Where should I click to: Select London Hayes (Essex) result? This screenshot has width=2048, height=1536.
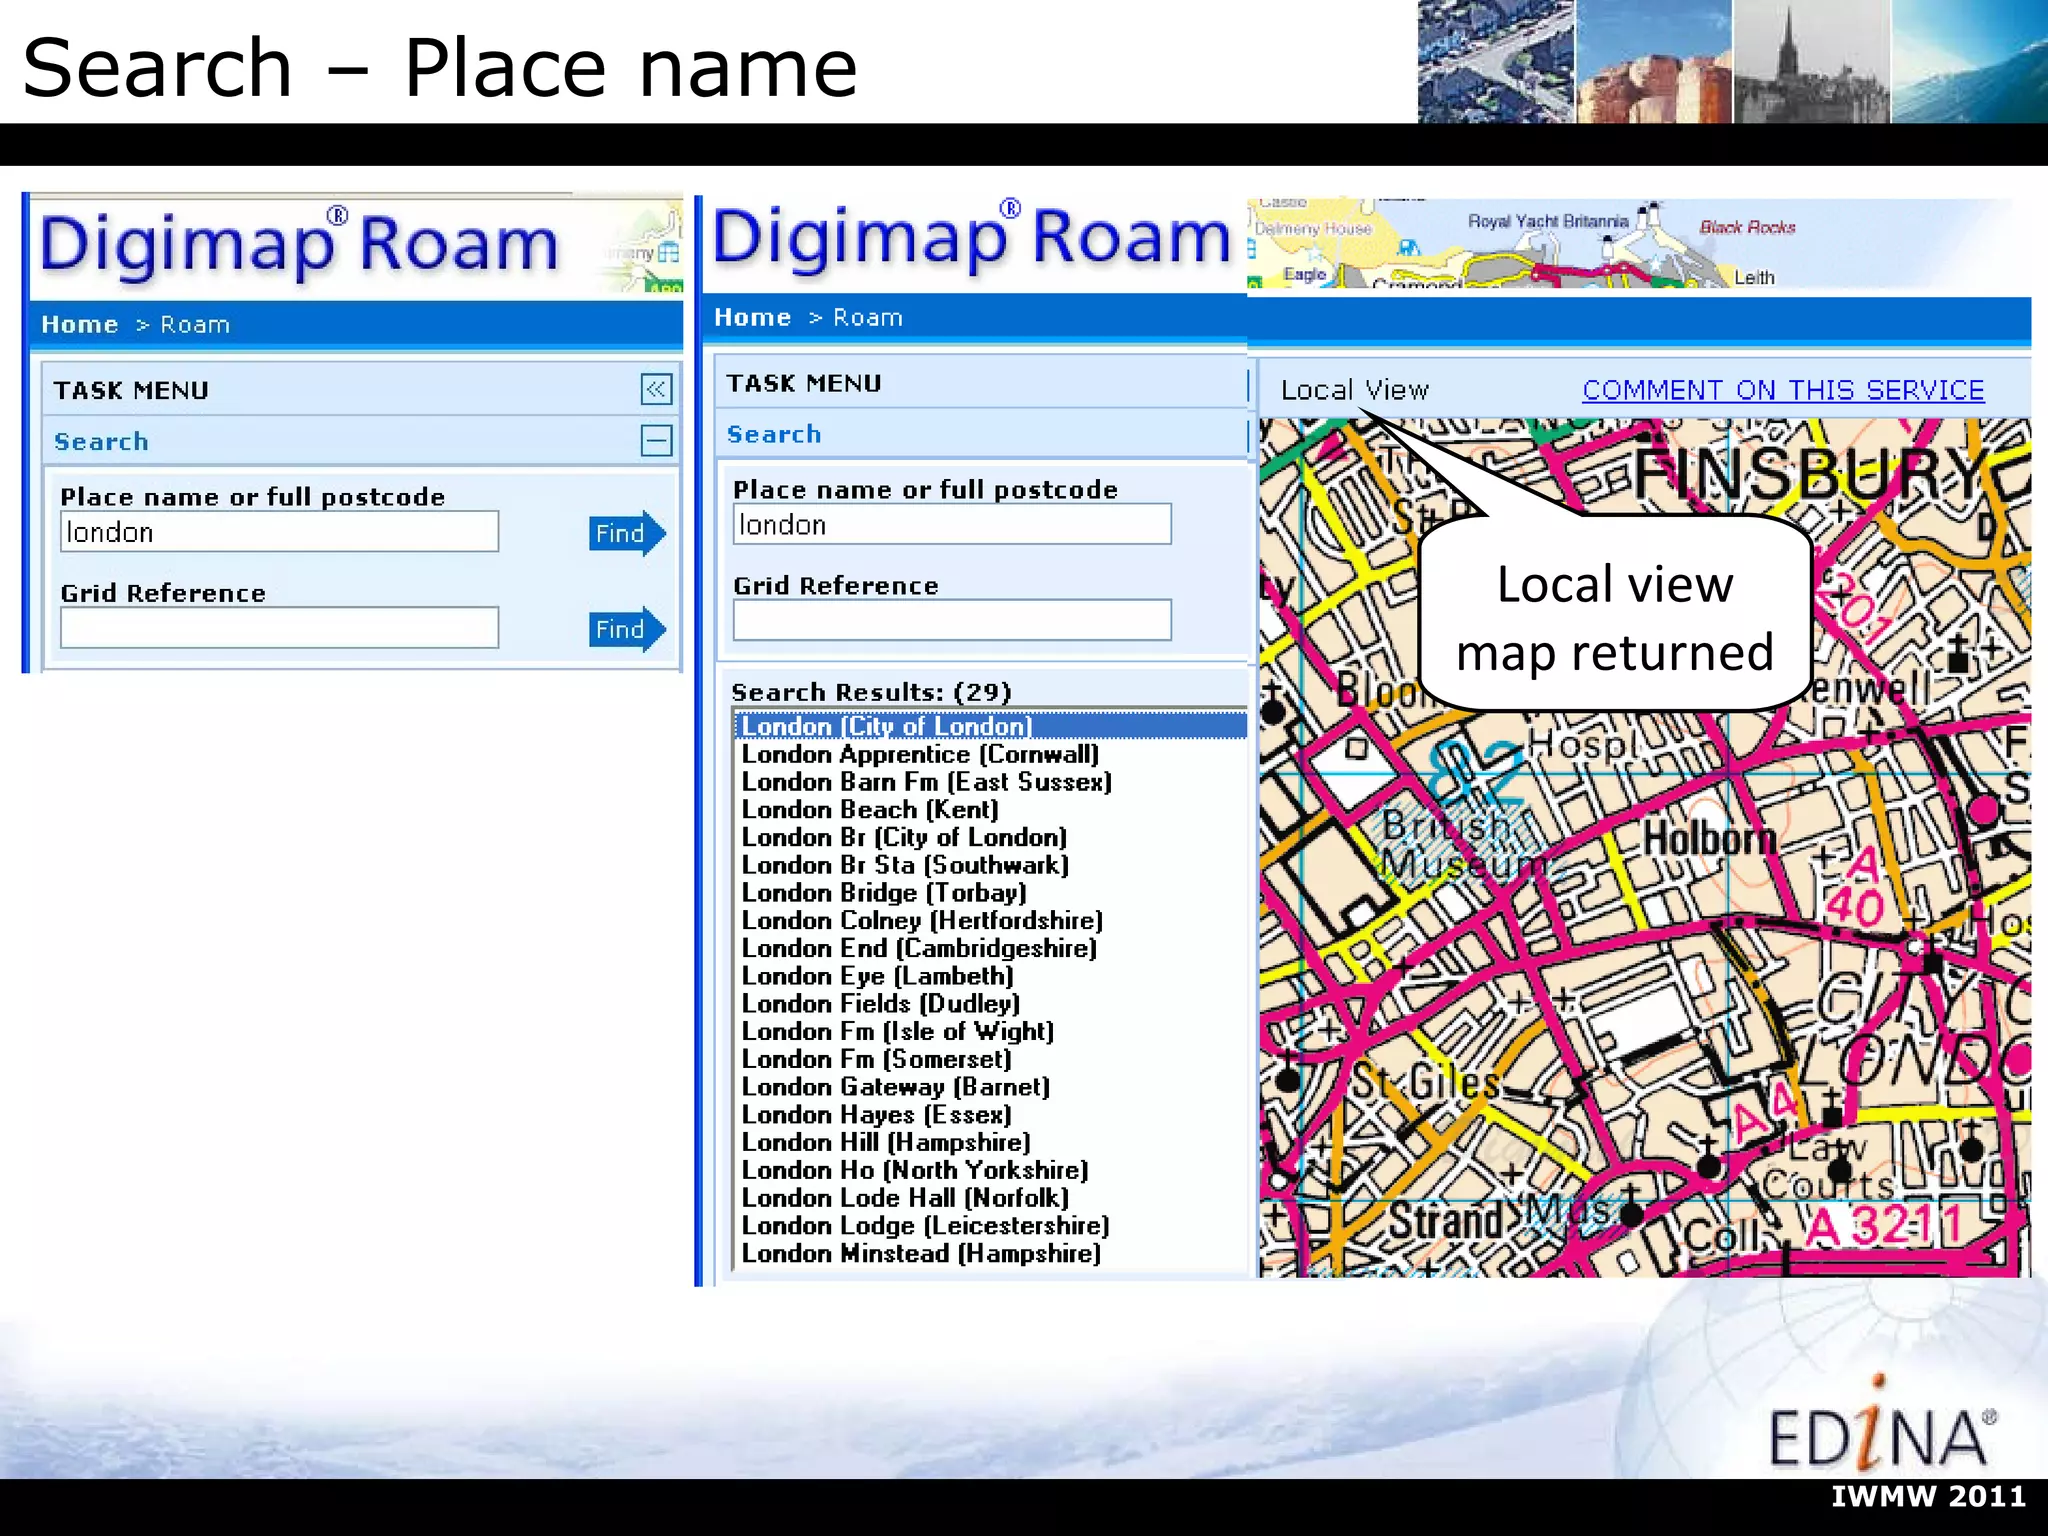tap(877, 1115)
